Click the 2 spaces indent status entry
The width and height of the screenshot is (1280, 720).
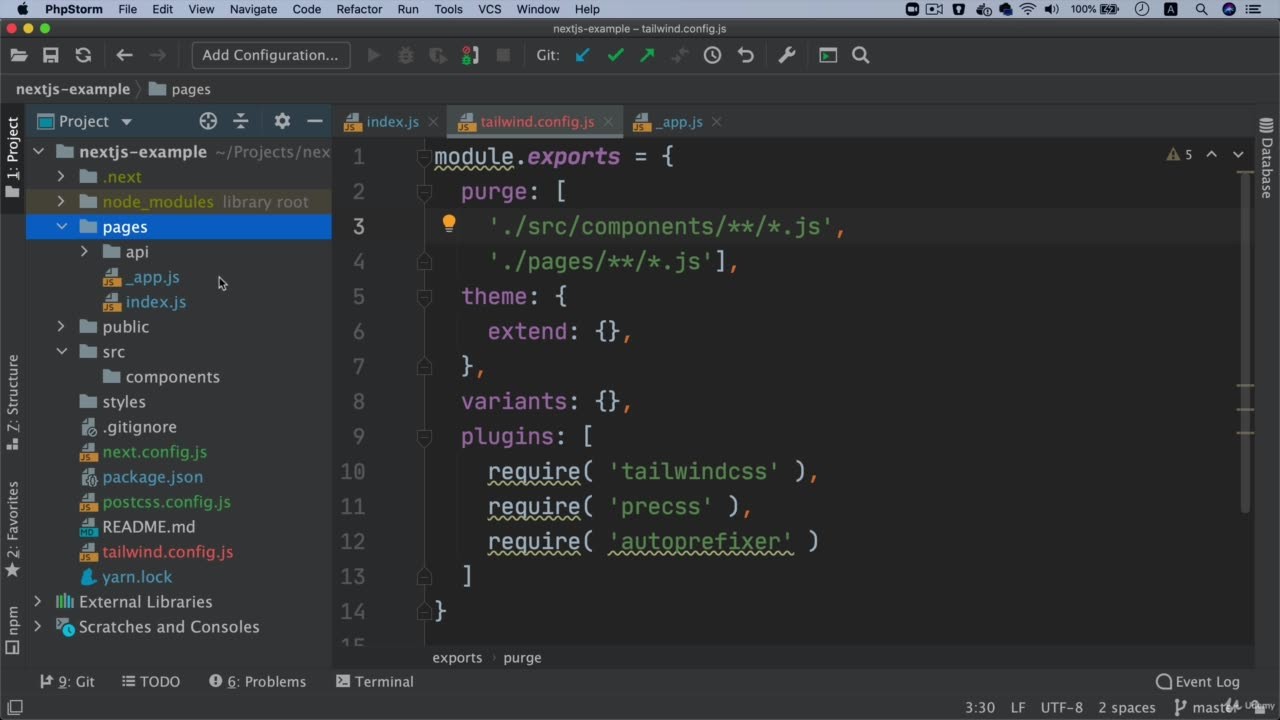1126,707
